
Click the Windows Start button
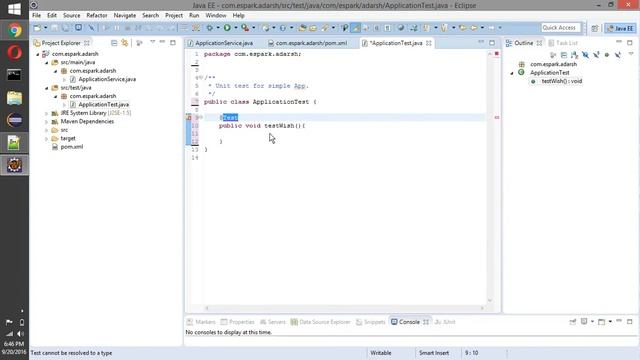[x=14, y=9]
